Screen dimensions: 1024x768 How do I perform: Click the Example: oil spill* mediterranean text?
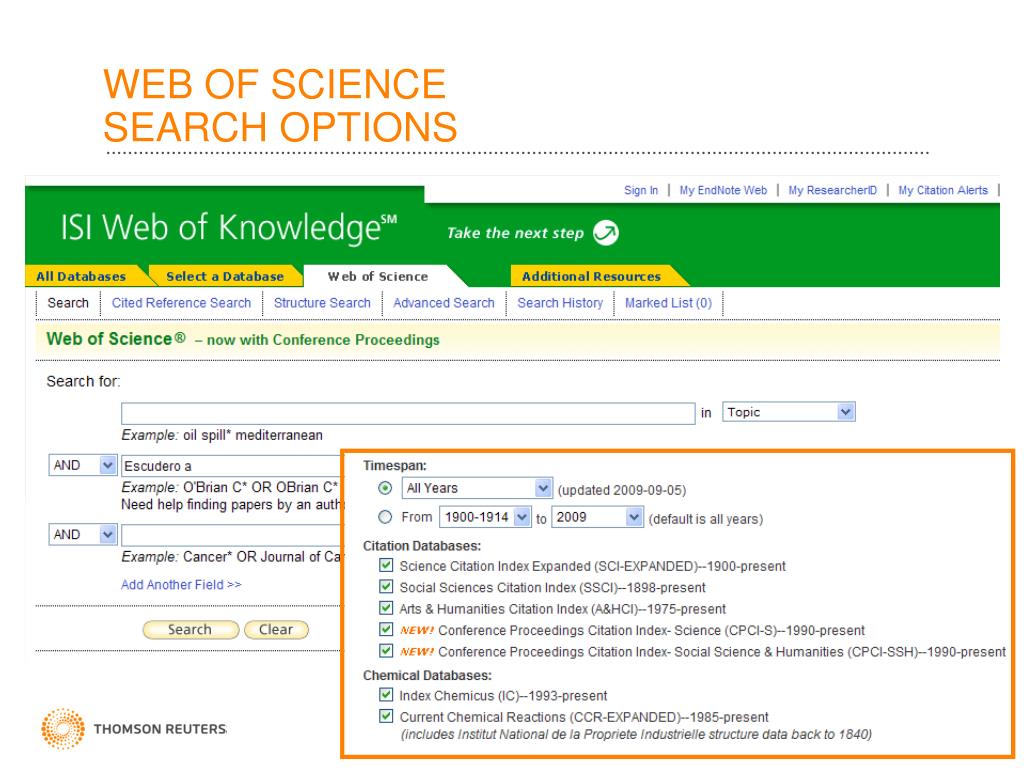[222, 435]
